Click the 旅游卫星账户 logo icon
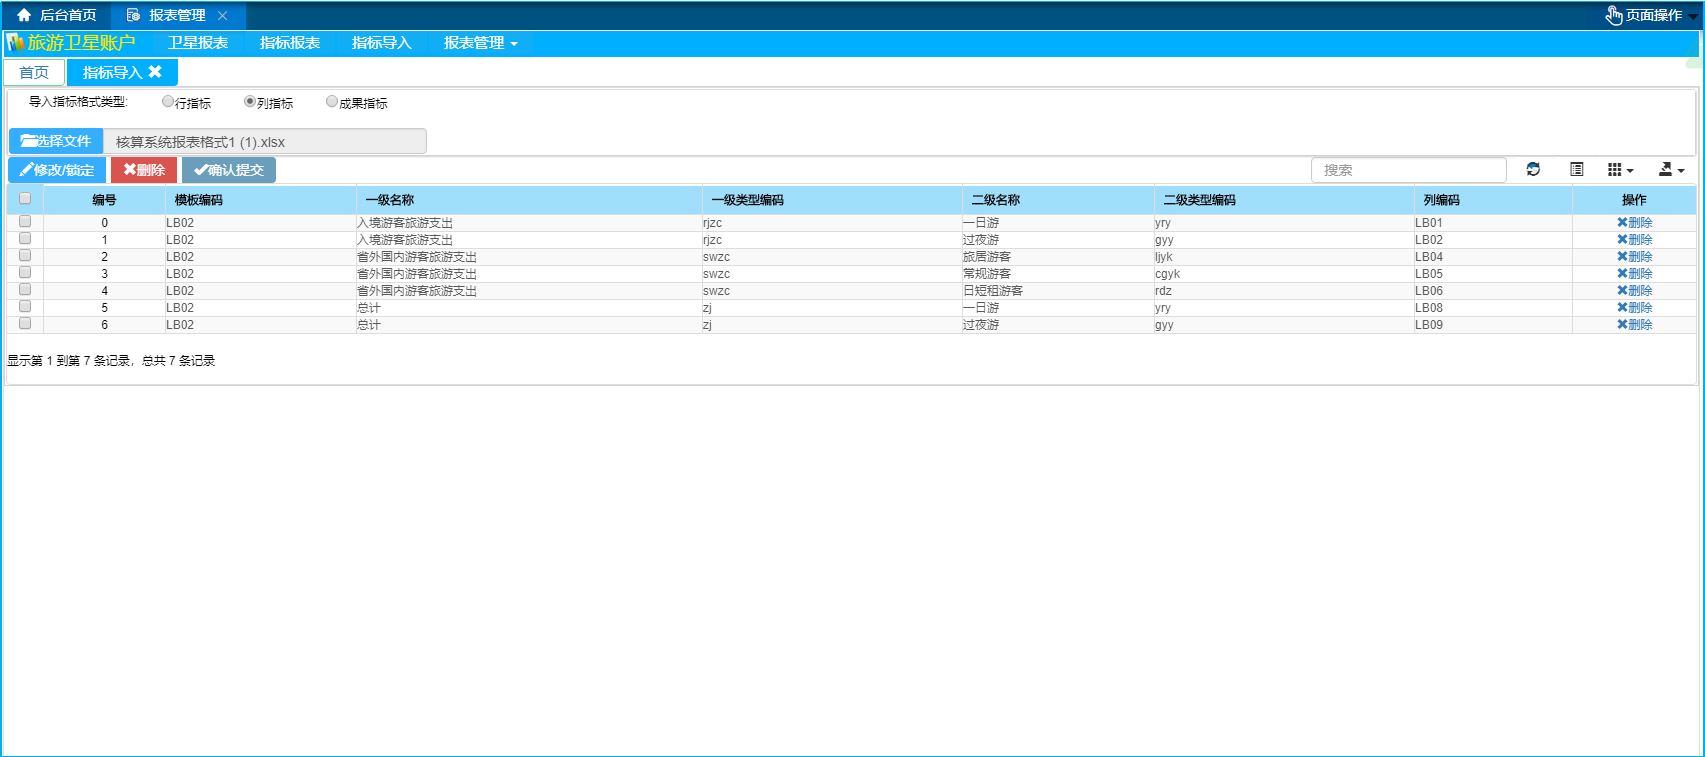Image resolution: width=1705 pixels, height=757 pixels. coord(16,43)
